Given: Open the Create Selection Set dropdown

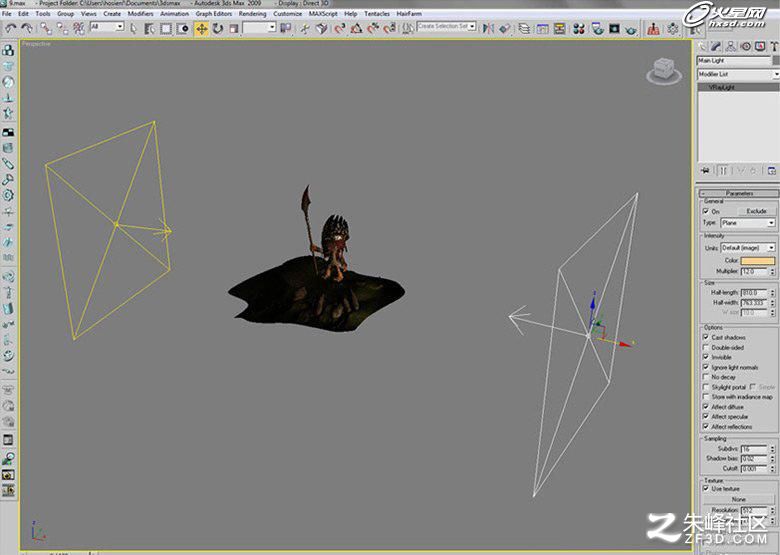Looking at the screenshot, I should pyautogui.click(x=447, y=26).
